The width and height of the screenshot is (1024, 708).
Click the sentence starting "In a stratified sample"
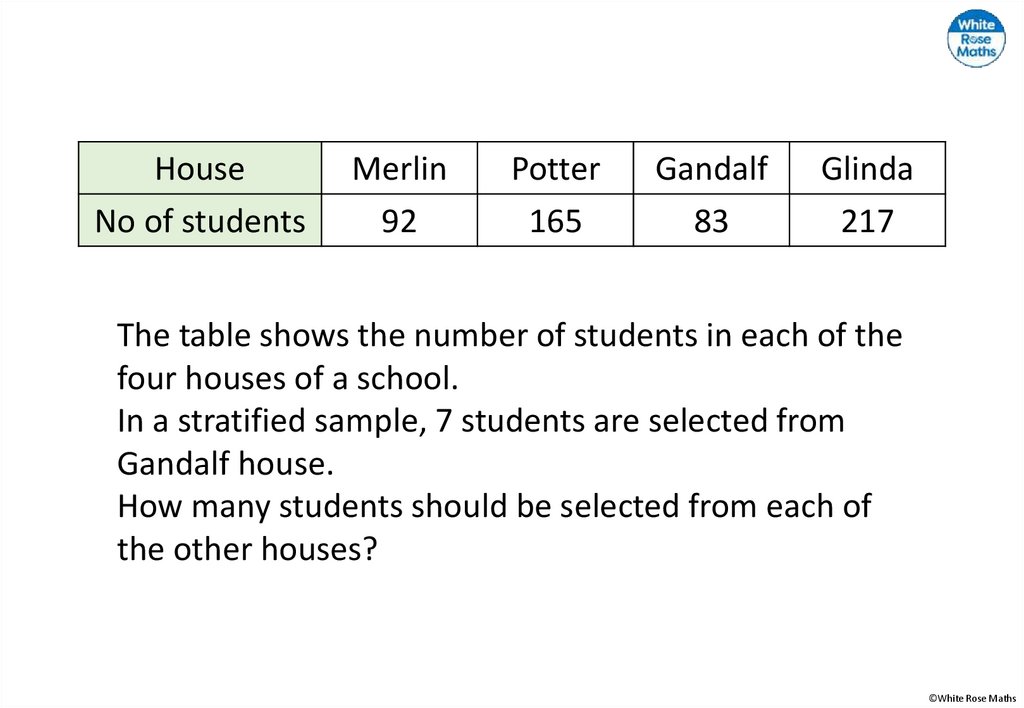(x=480, y=421)
